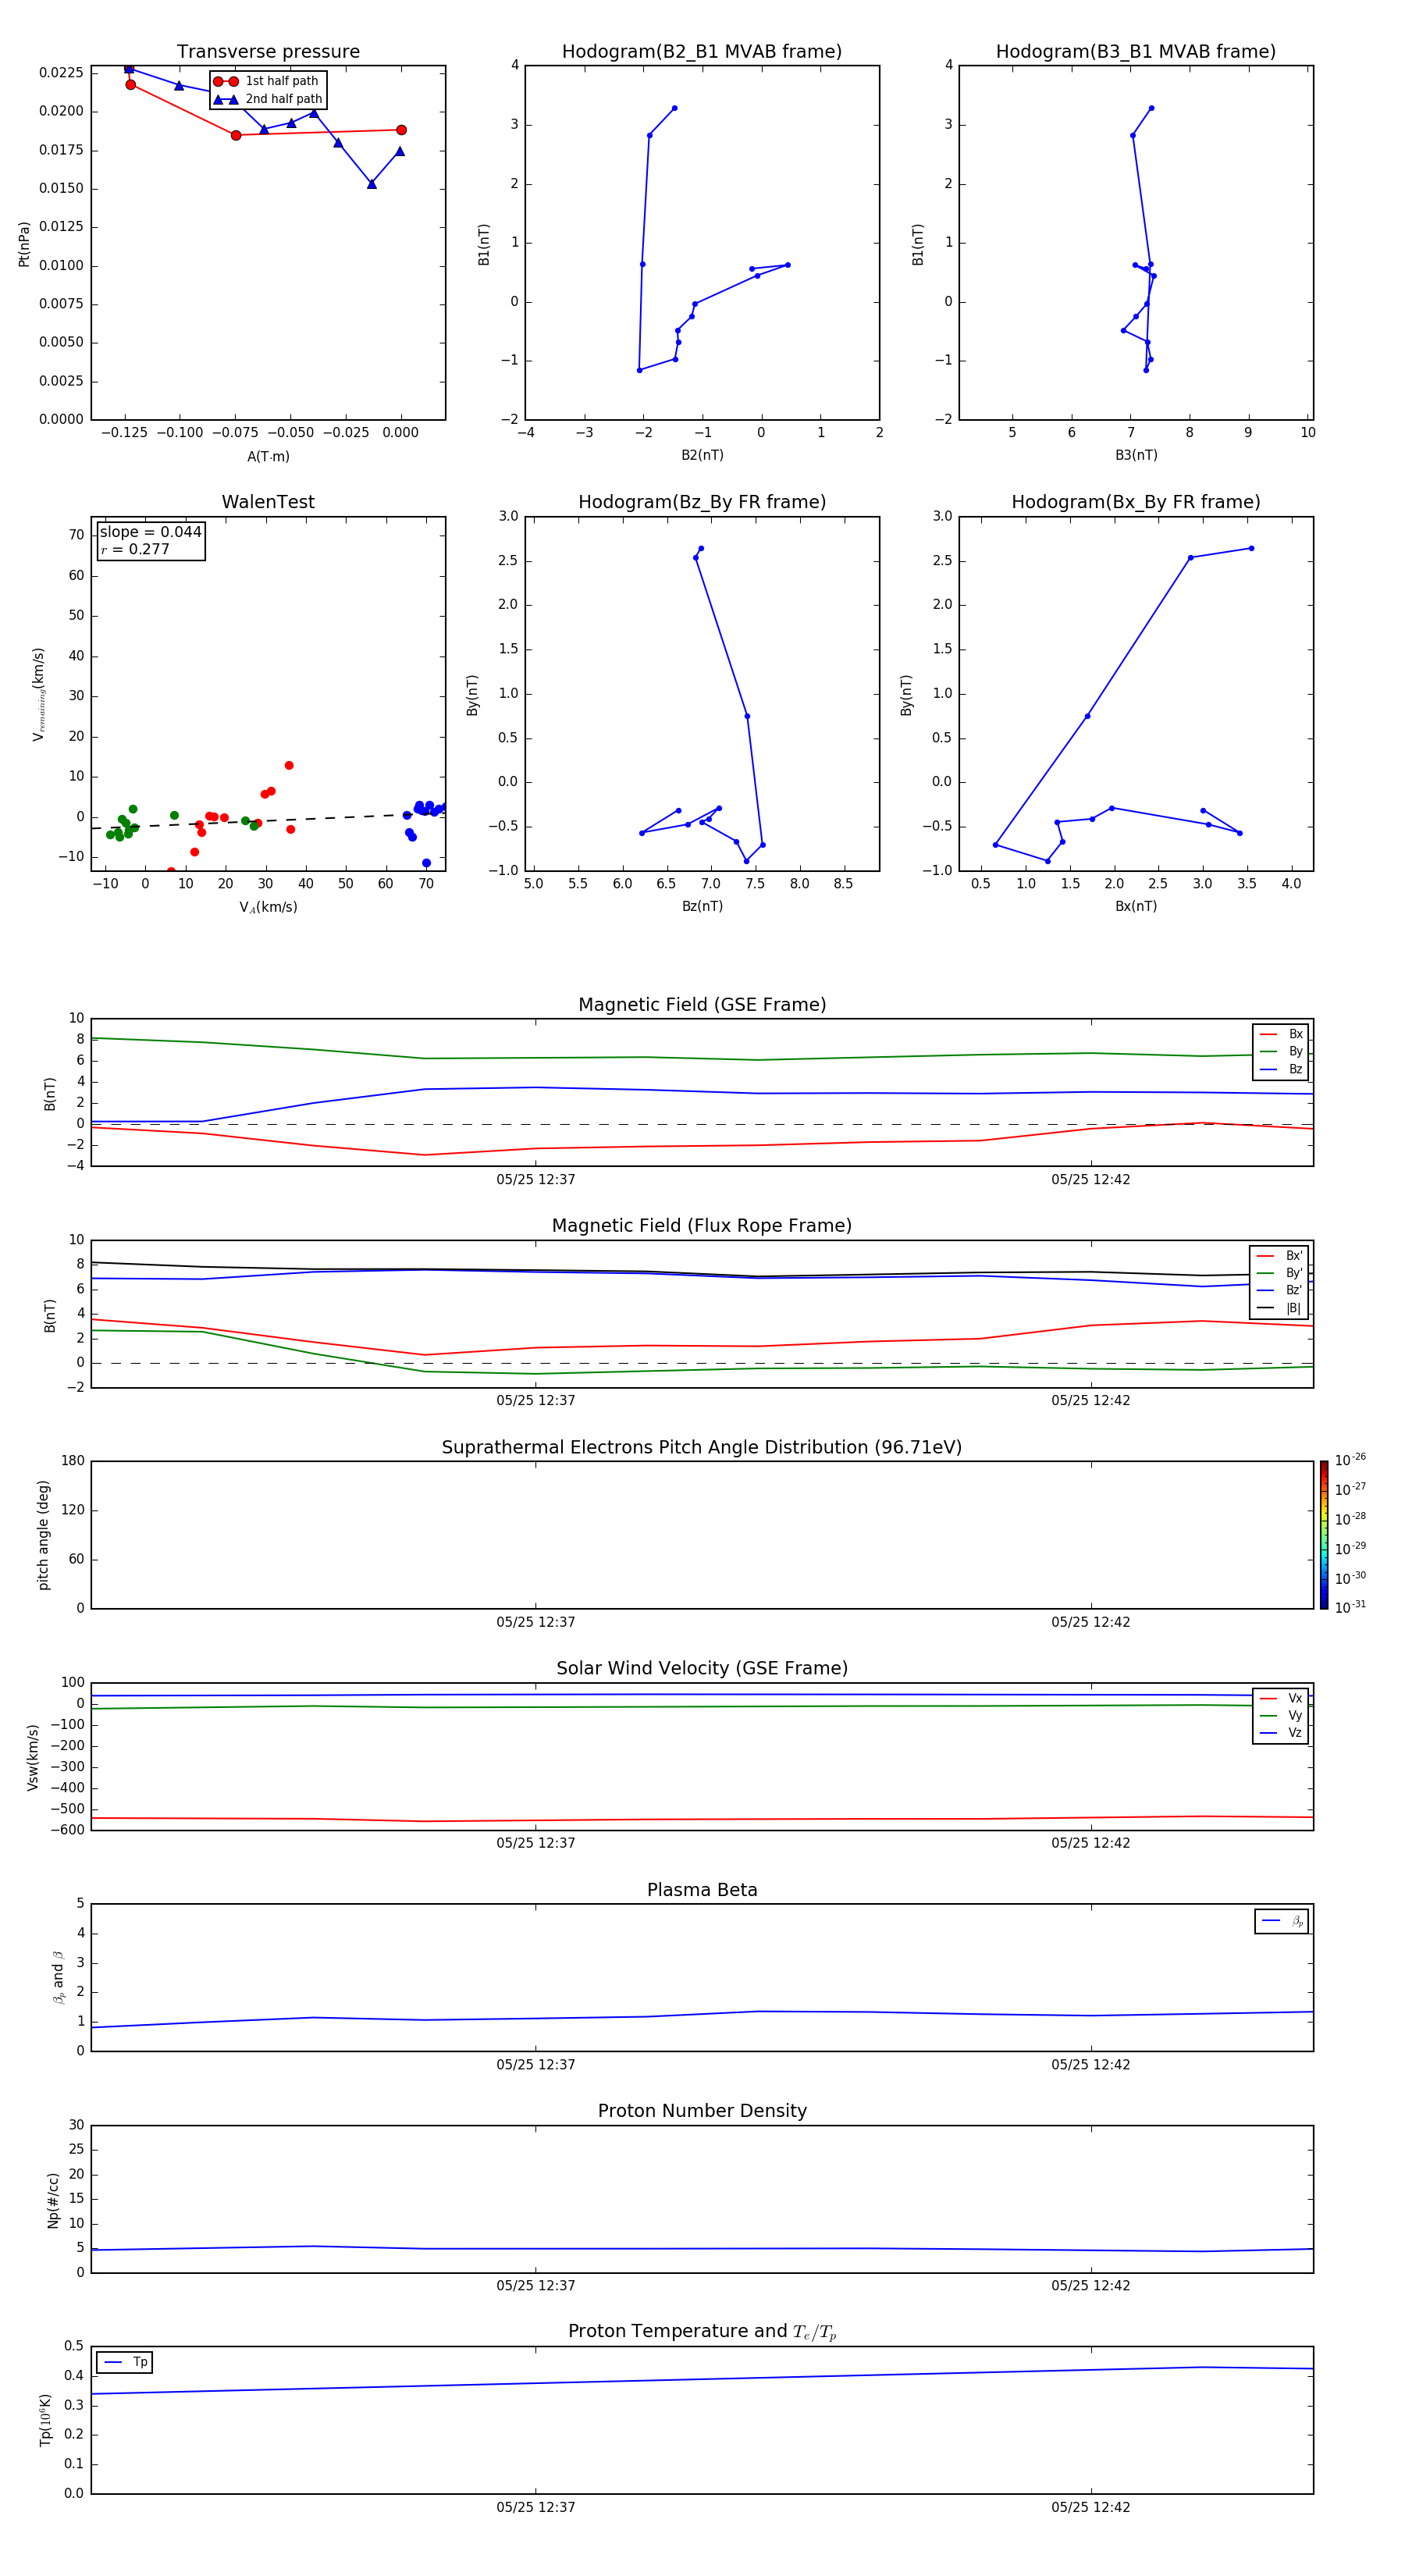The image size is (1405, 2576).
Task: Click the 'Bz(nT)' x-axis label
Action: point(702,906)
